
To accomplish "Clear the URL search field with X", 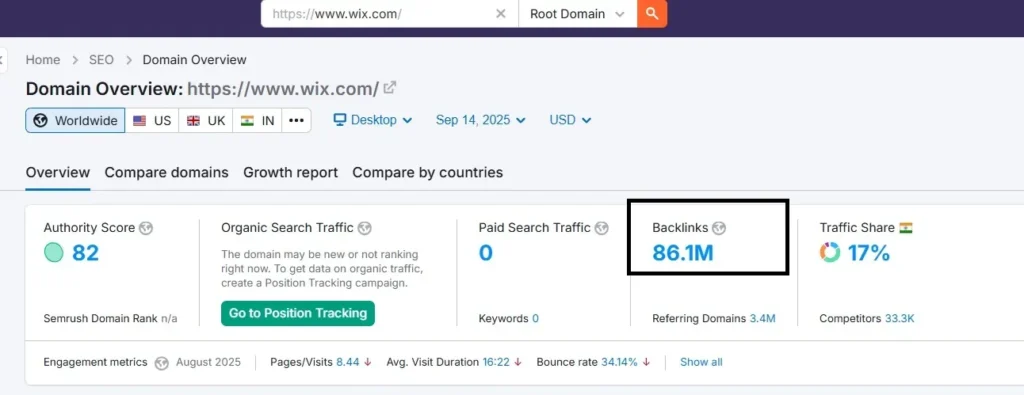I will click(x=501, y=14).
